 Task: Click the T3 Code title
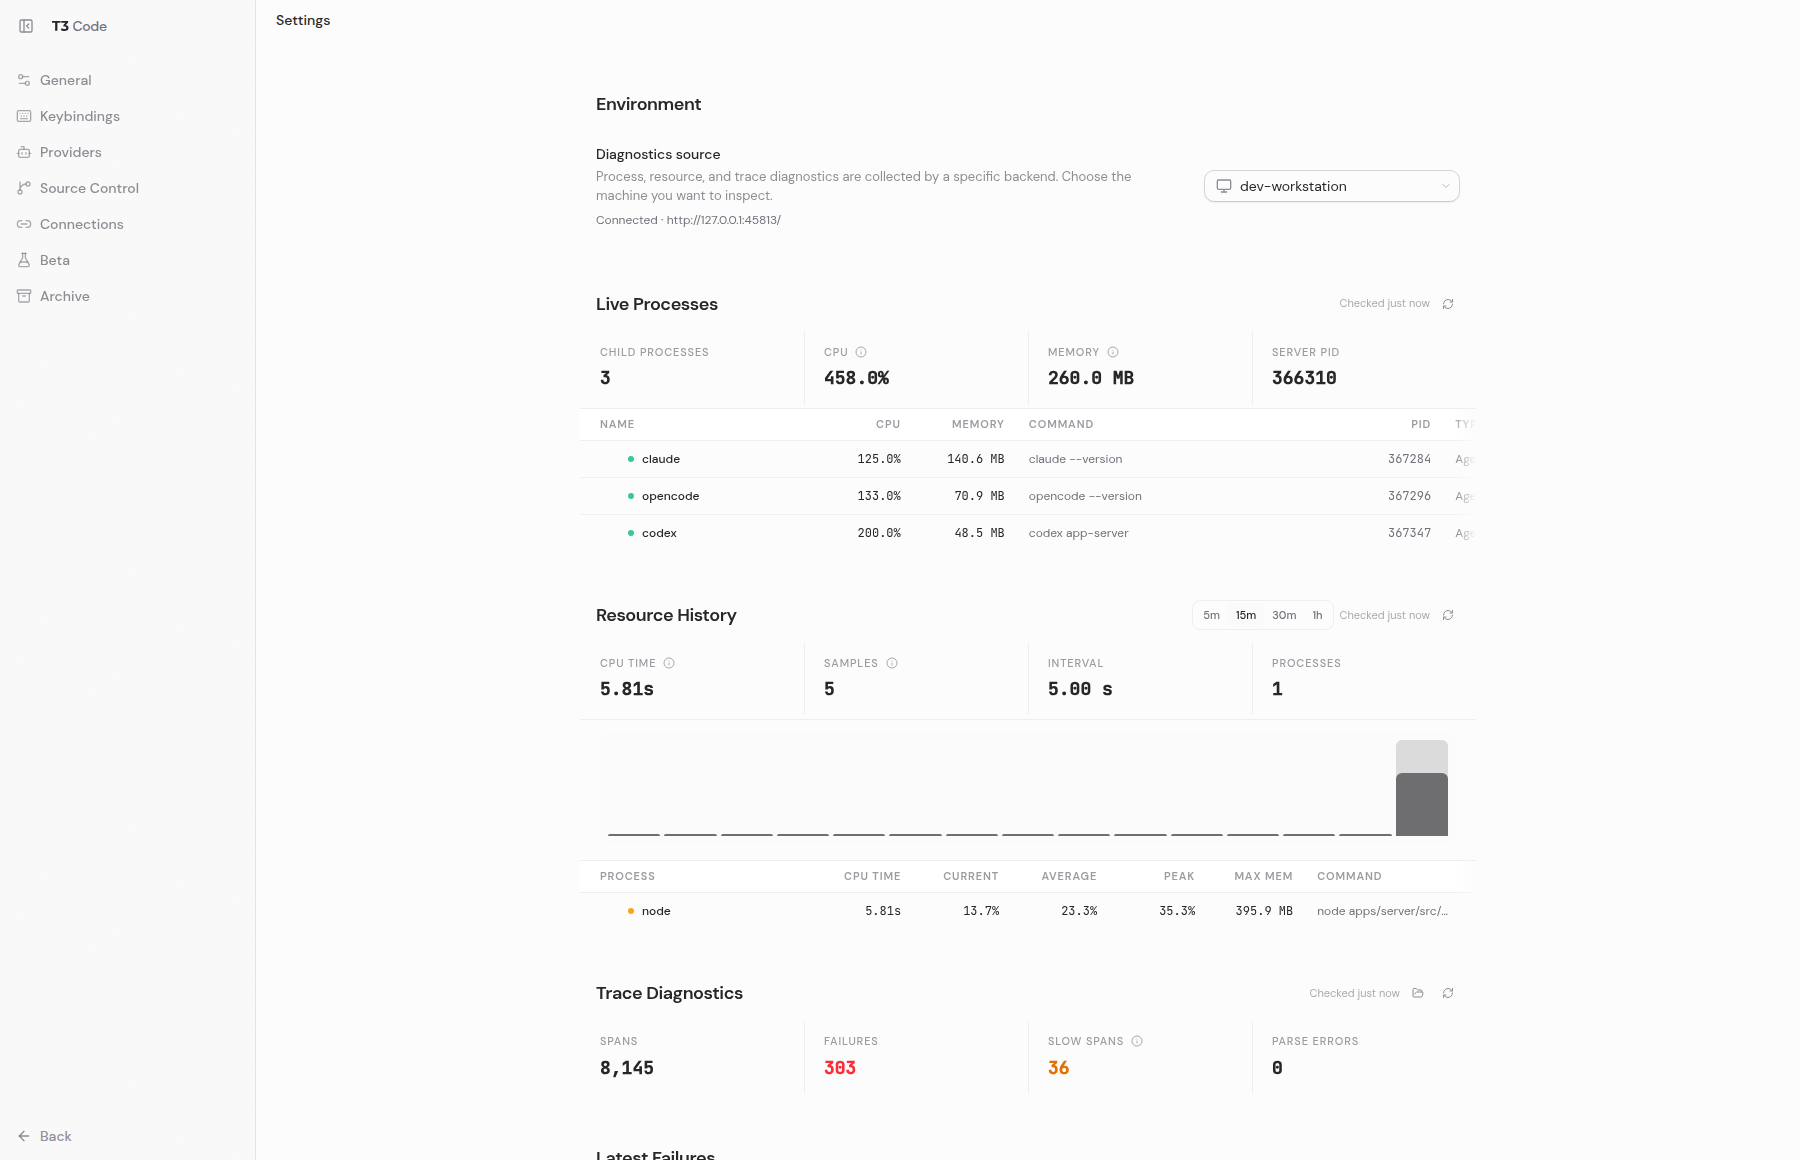click(x=79, y=26)
